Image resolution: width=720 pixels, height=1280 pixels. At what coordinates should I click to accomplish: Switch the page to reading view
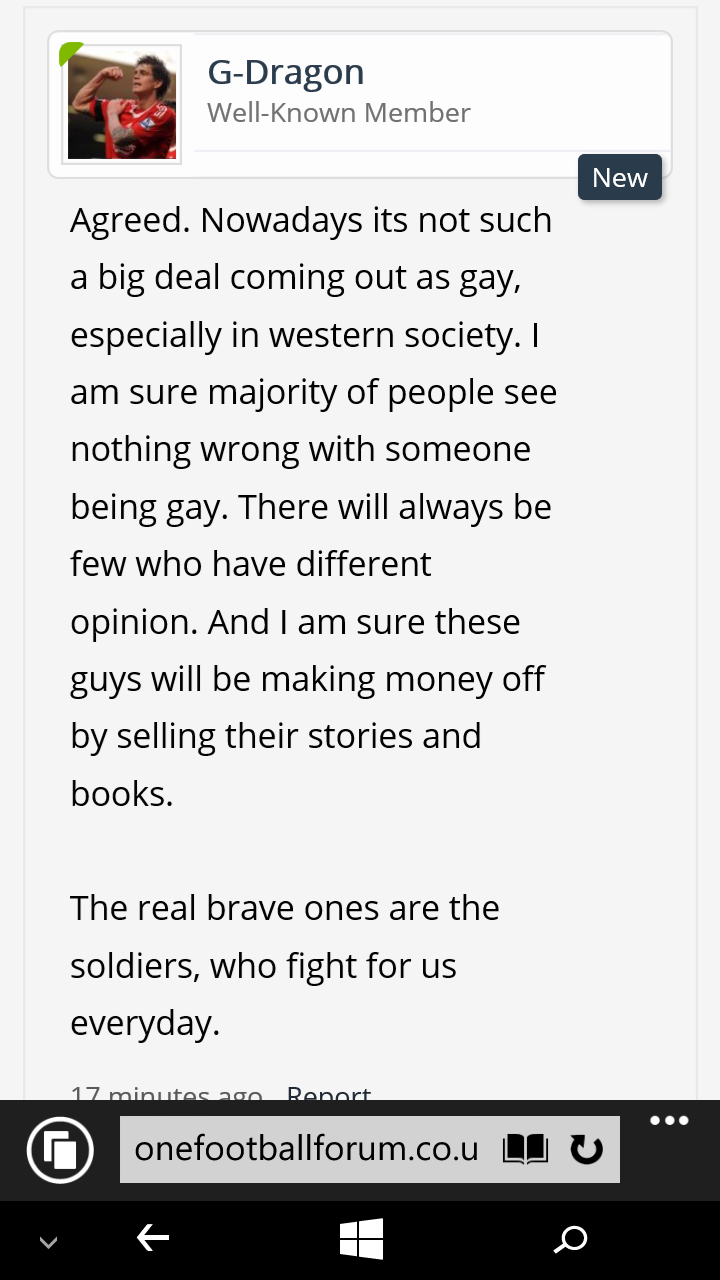[x=525, y=1149]
